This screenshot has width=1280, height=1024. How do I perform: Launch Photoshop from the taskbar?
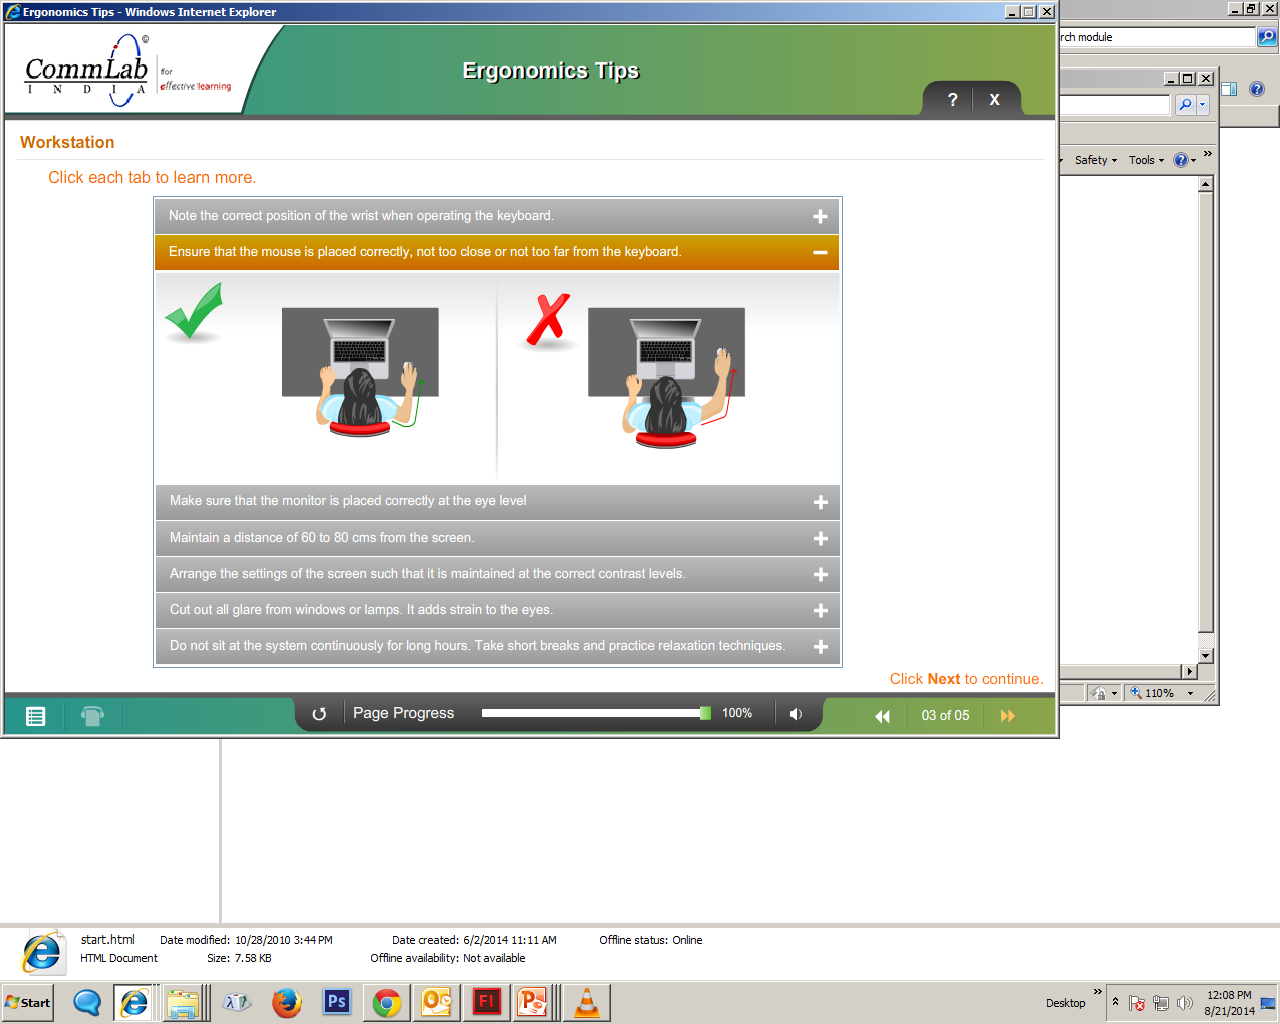pos(337,1002)
